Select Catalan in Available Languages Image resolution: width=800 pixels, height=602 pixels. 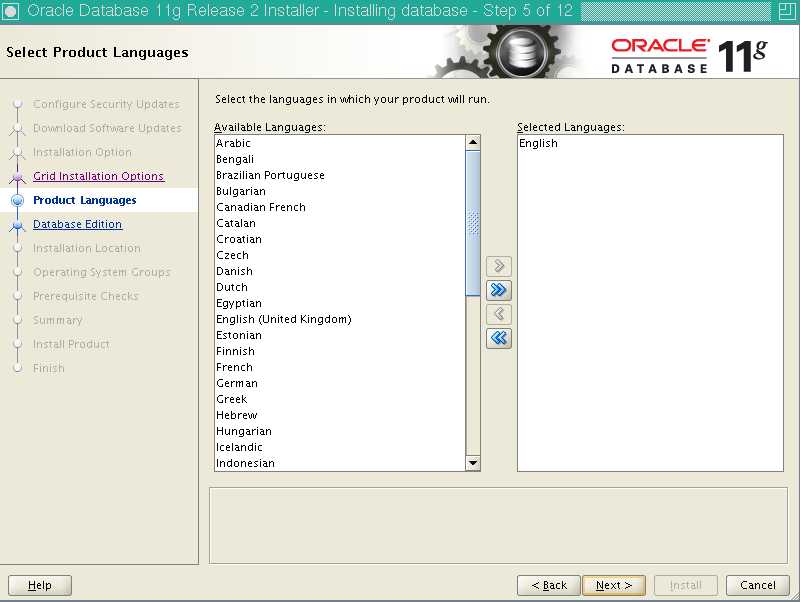pos(340,223)
